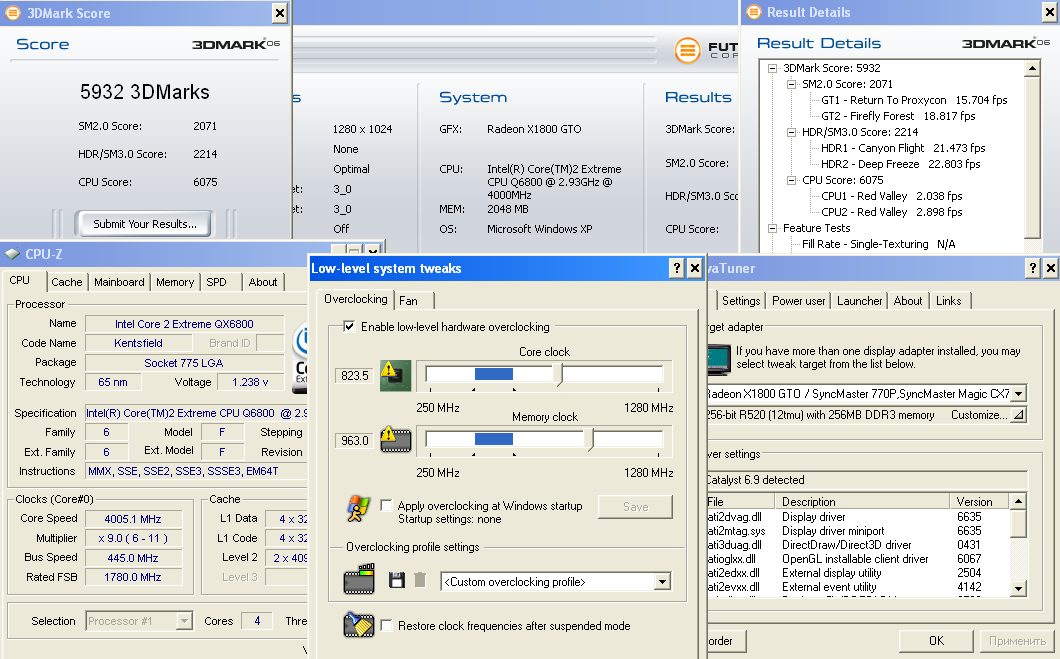Select GT2 - Firefly Forest result row
The image size is (1060, 659).
(x=898, y=116)
